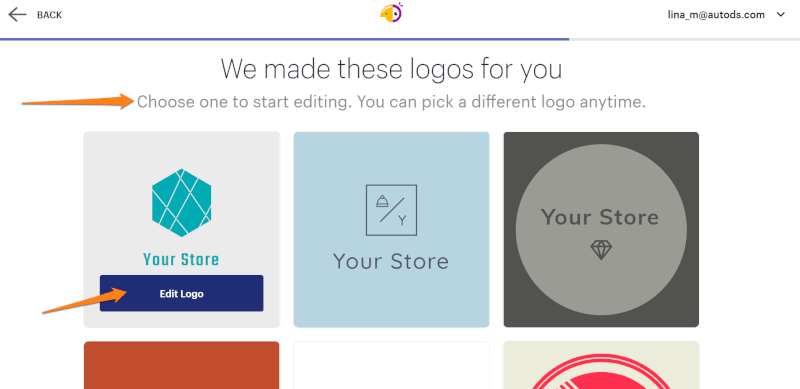Click the Hatchful parrot logo icon
The width and height of the screenshot is (800, 389).
coord(391,12)
